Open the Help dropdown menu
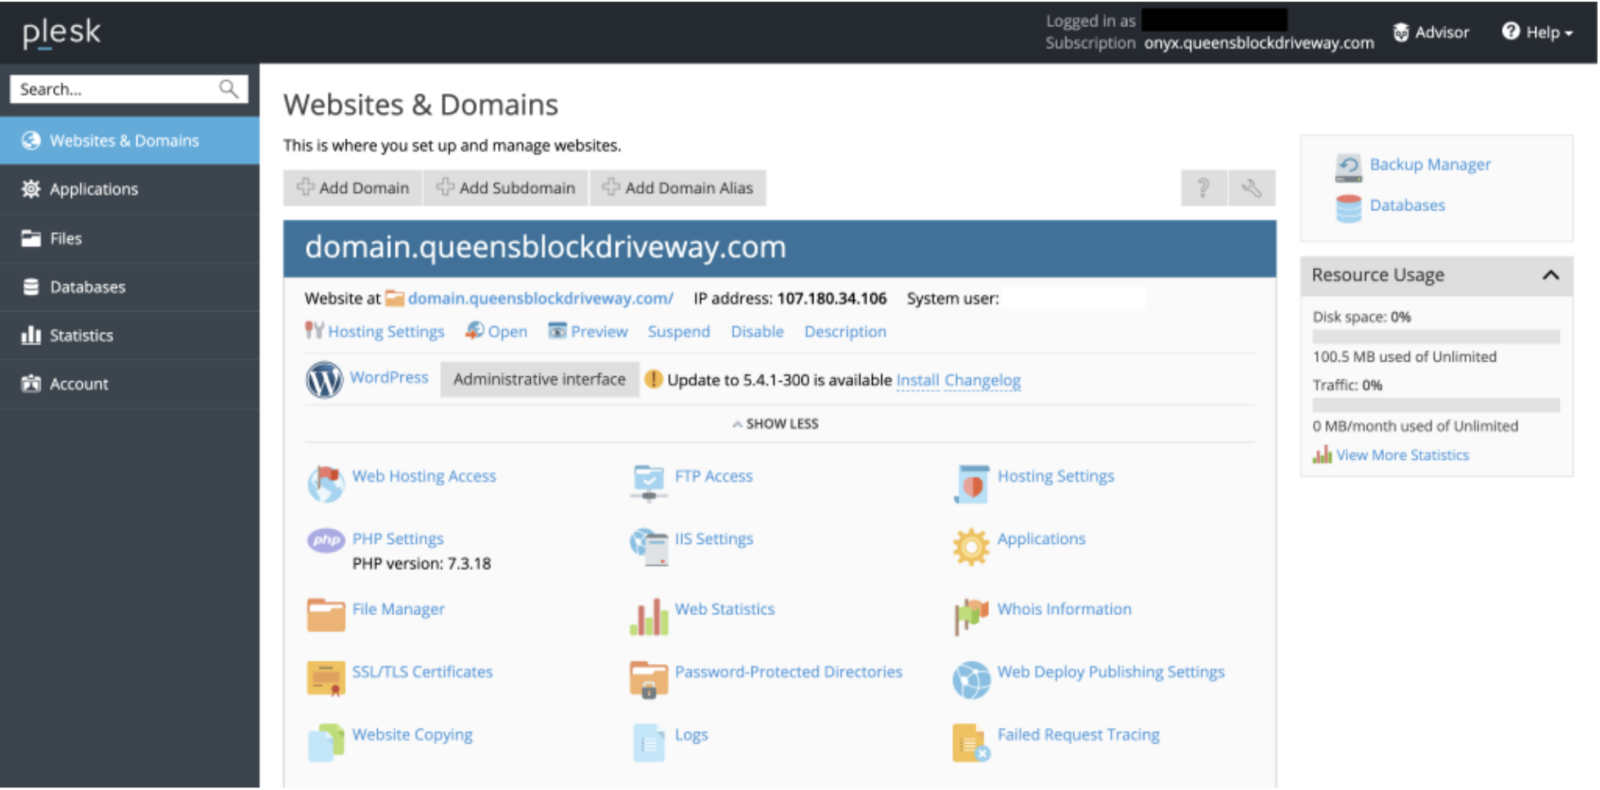This screenshot has width=1600, height=790. [x=1538, y=32]
